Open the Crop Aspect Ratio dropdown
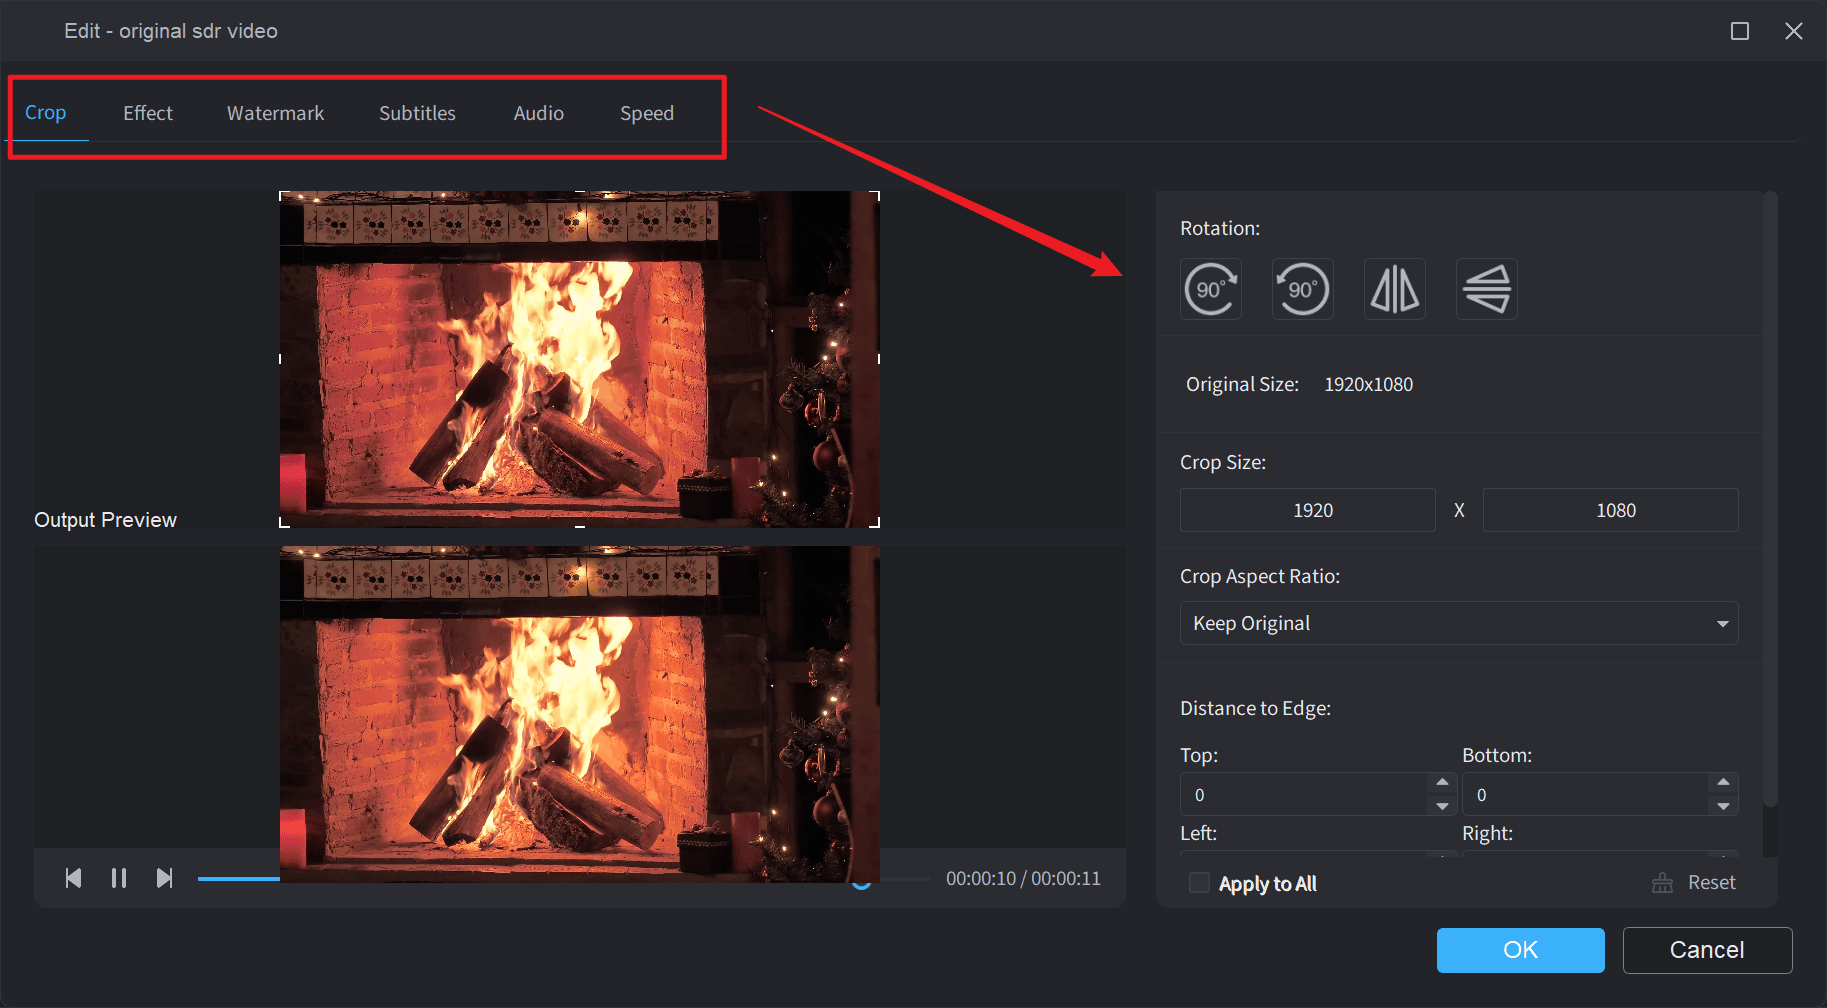Image resolution: width=1827 pixels, height=1008 pixels. coord(1459,623)
